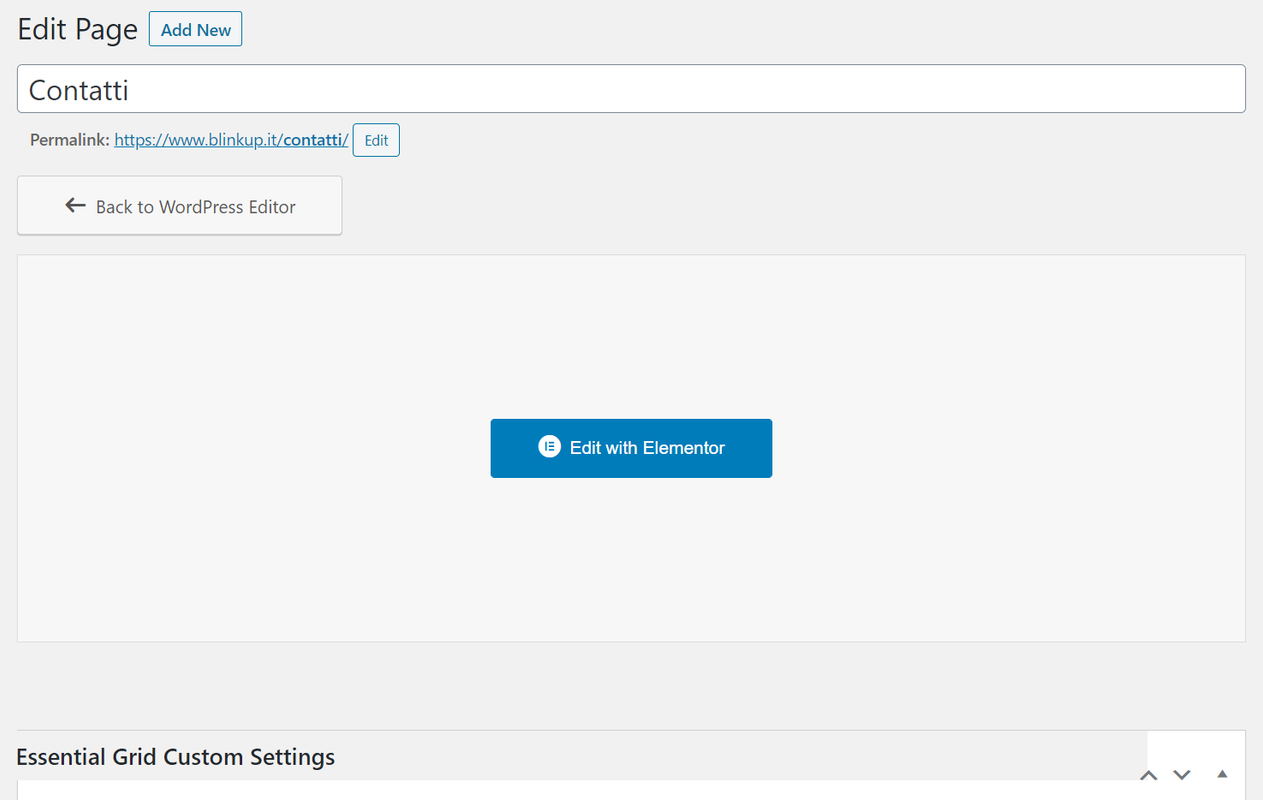Click the Edit Page heading
Image resolution: width=1263 pixels, height=800 pixels.
pos(78,29)
